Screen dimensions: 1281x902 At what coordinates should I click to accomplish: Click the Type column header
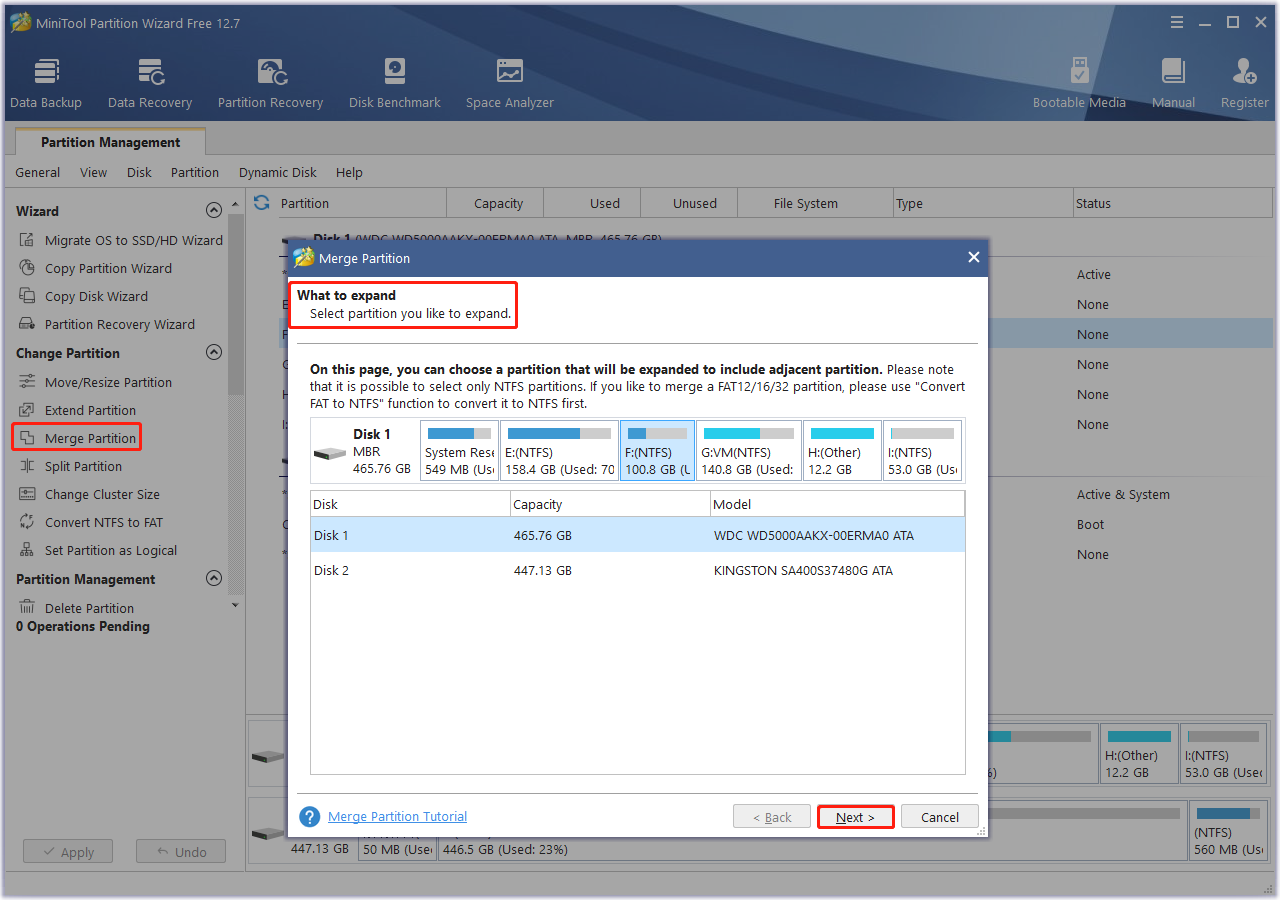(982, 203)
